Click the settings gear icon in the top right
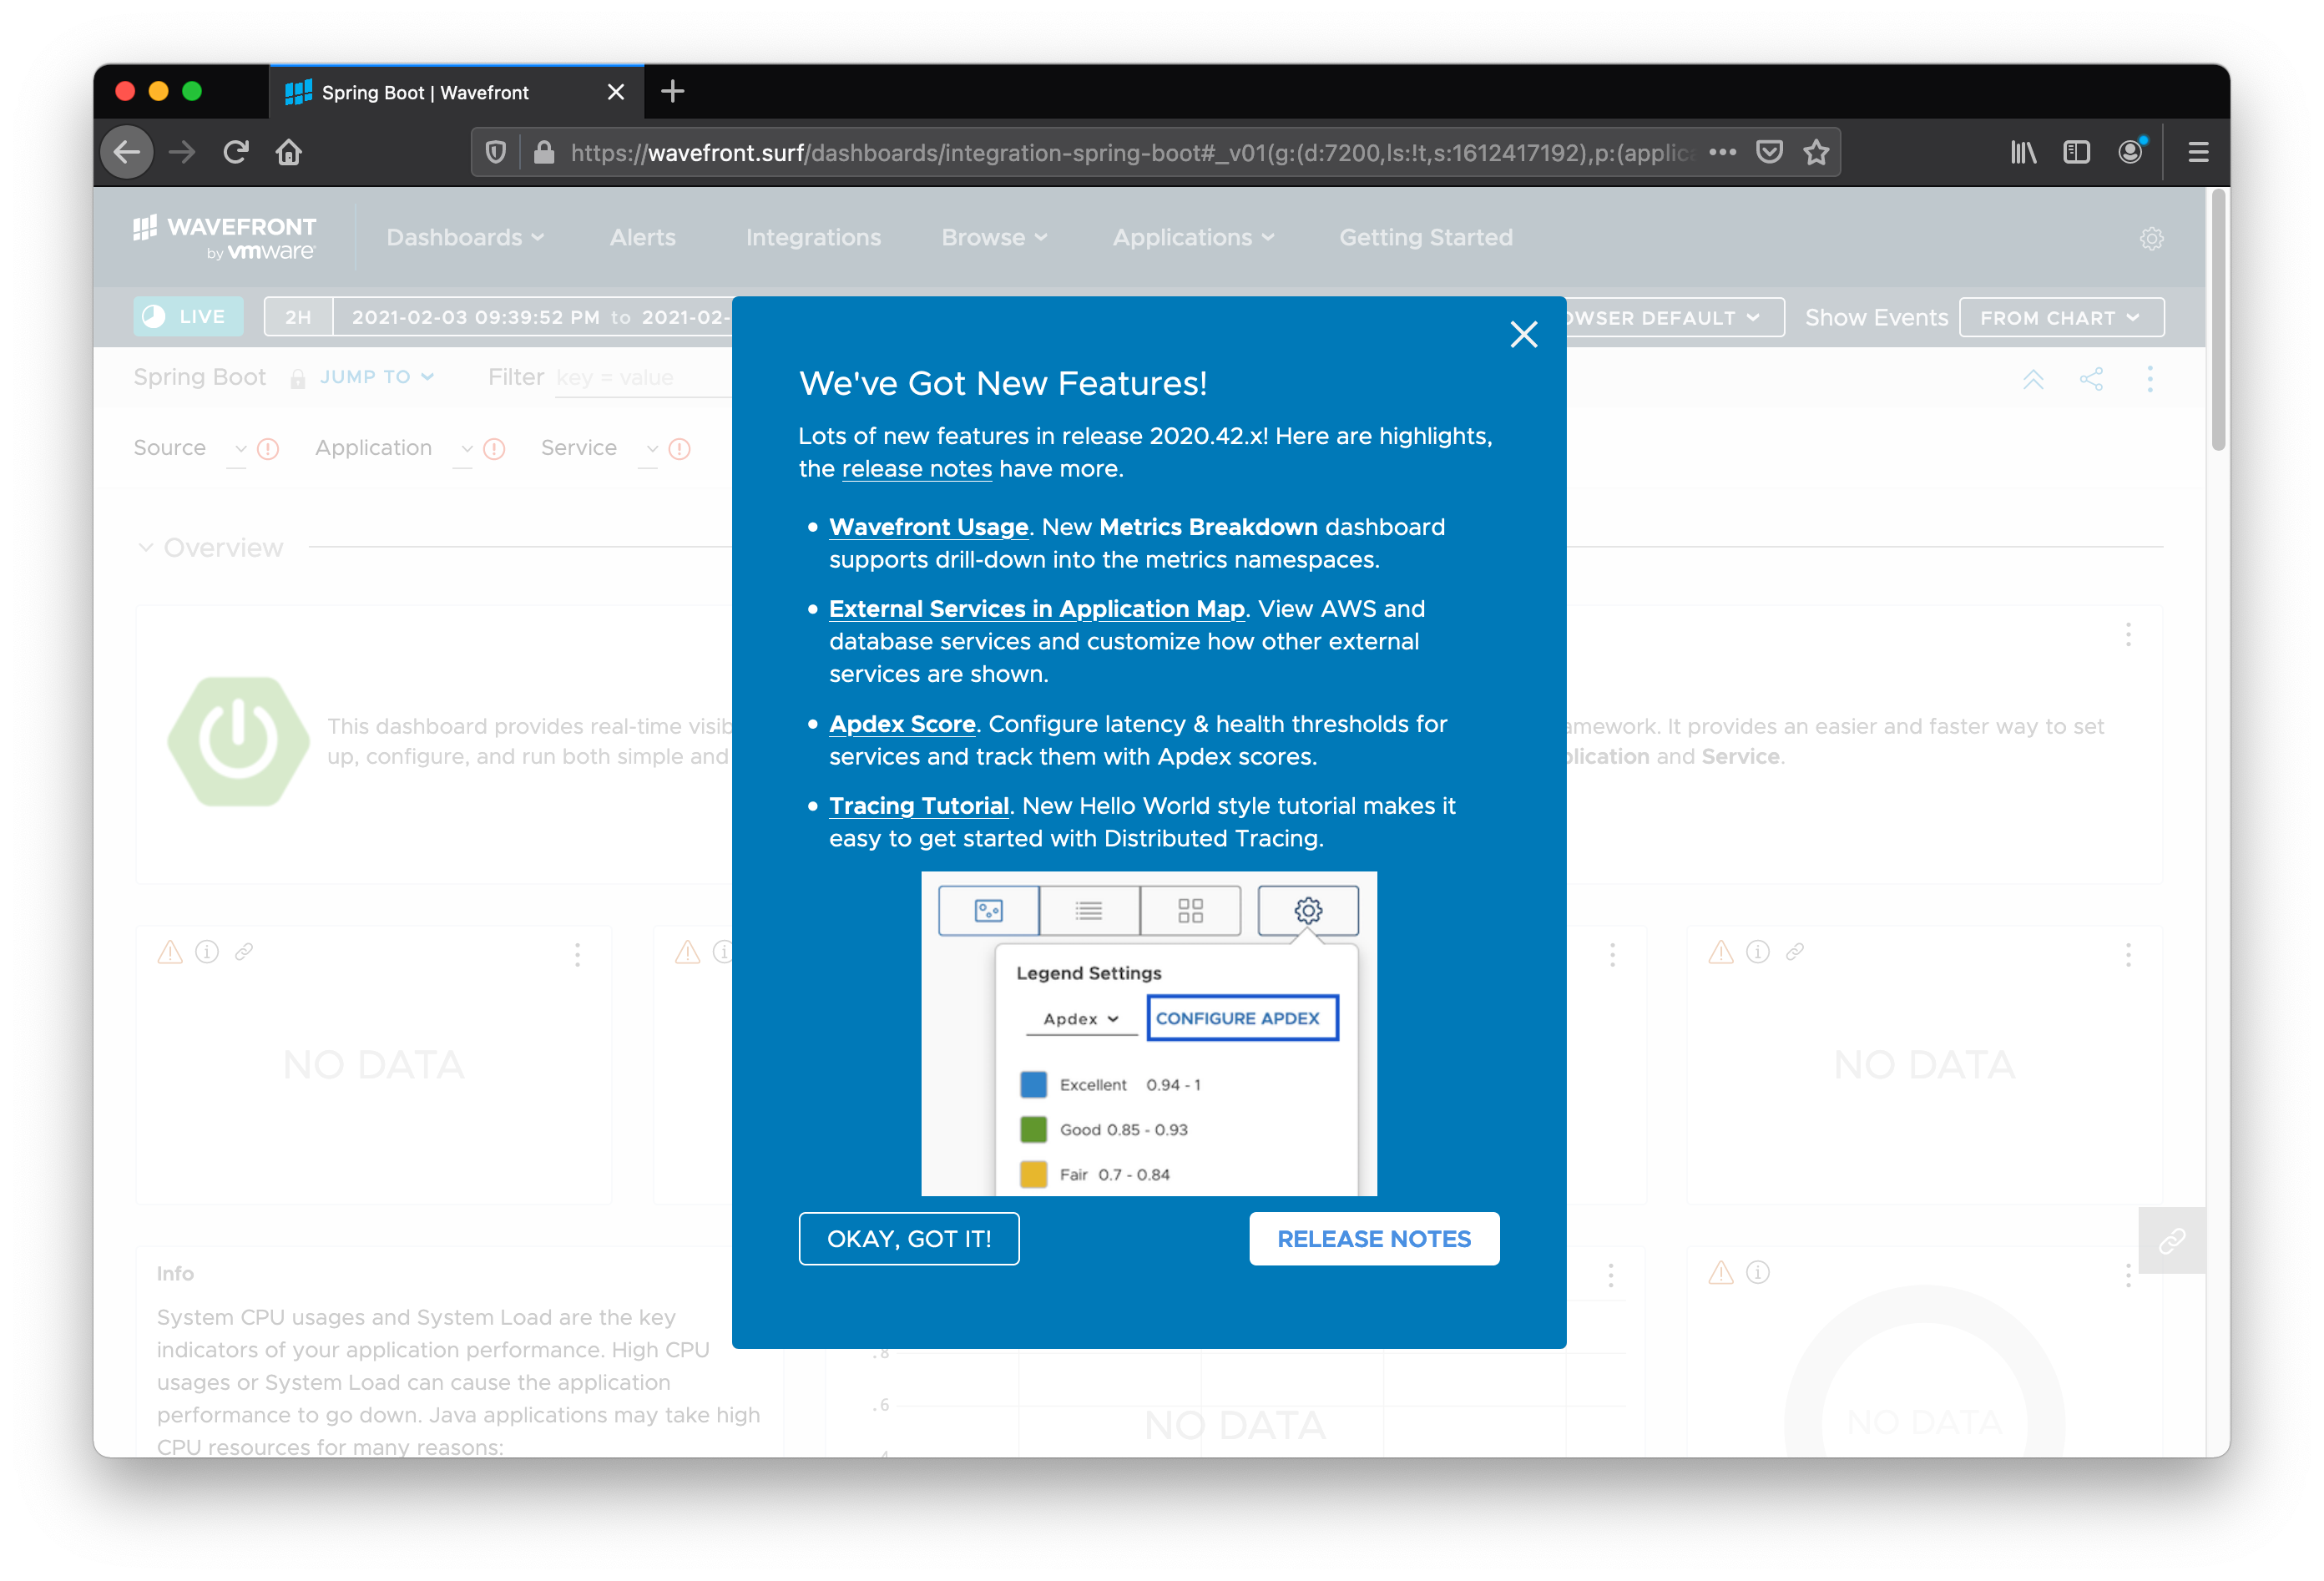 2151,235
